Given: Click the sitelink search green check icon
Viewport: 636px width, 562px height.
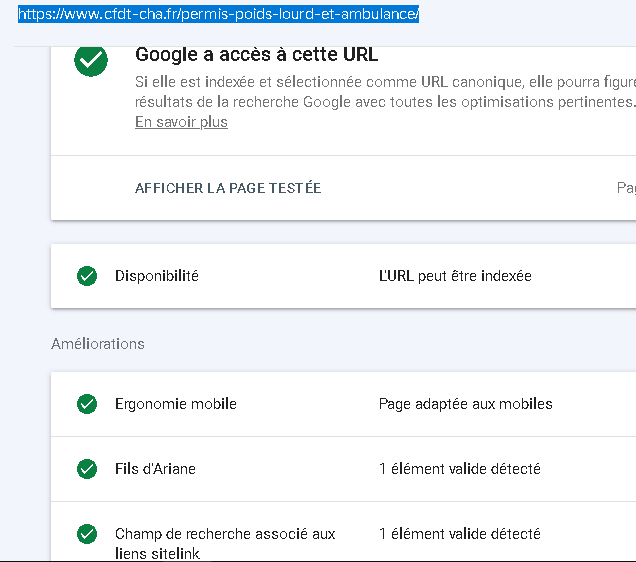Looking at the screenshot, I should (x=87, y=534).
